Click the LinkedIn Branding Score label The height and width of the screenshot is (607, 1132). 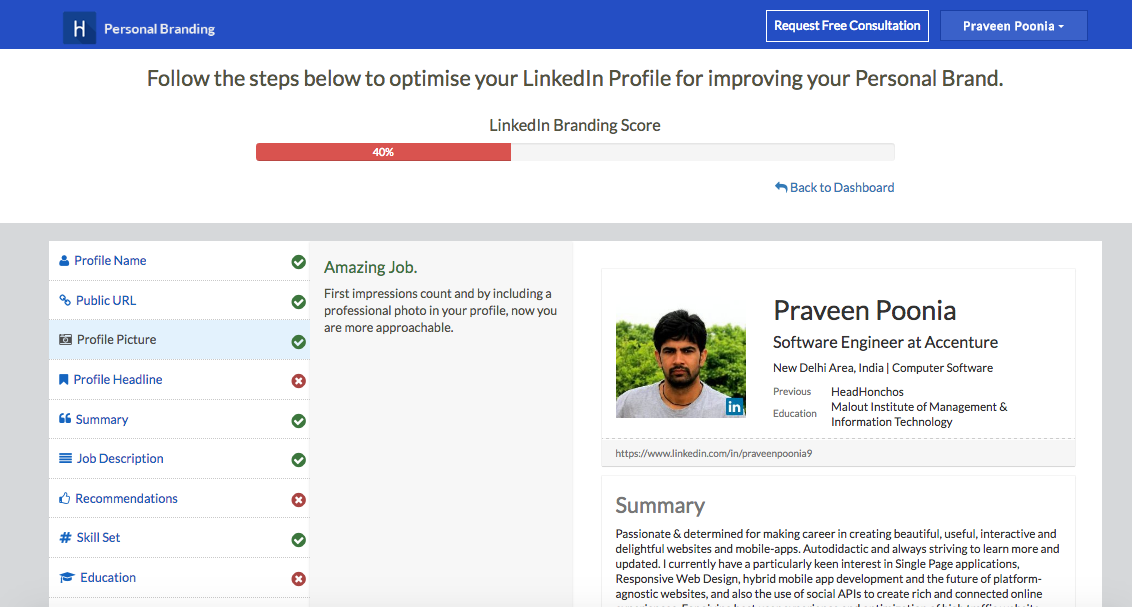click(575, 125)
